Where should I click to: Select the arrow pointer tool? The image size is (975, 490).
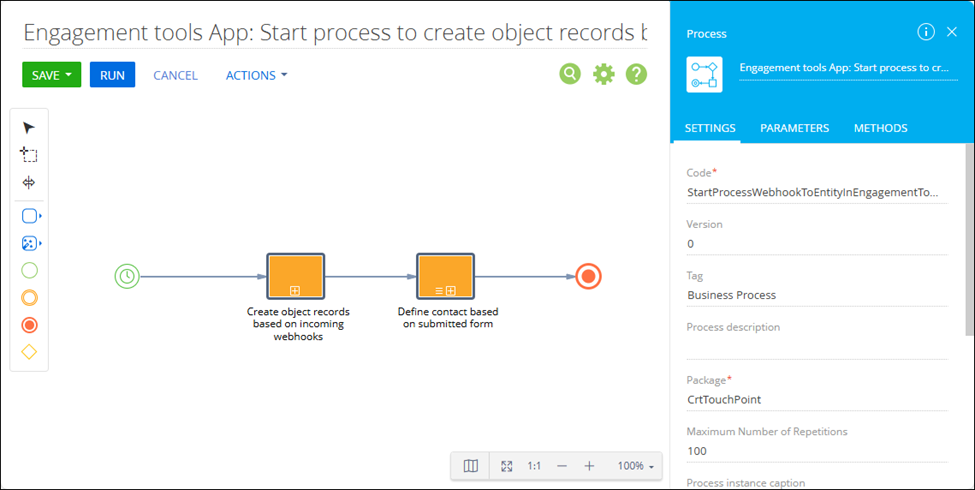pyautogui.click(x=29, y=127)
